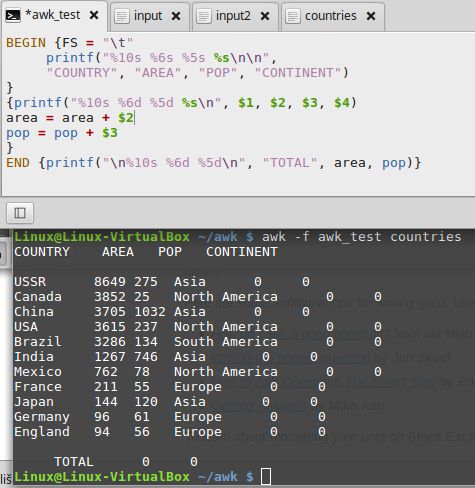Click the END keyword in the editor
Image resolution: width=475 pixels, height=488 pixels.
point(18,163)
